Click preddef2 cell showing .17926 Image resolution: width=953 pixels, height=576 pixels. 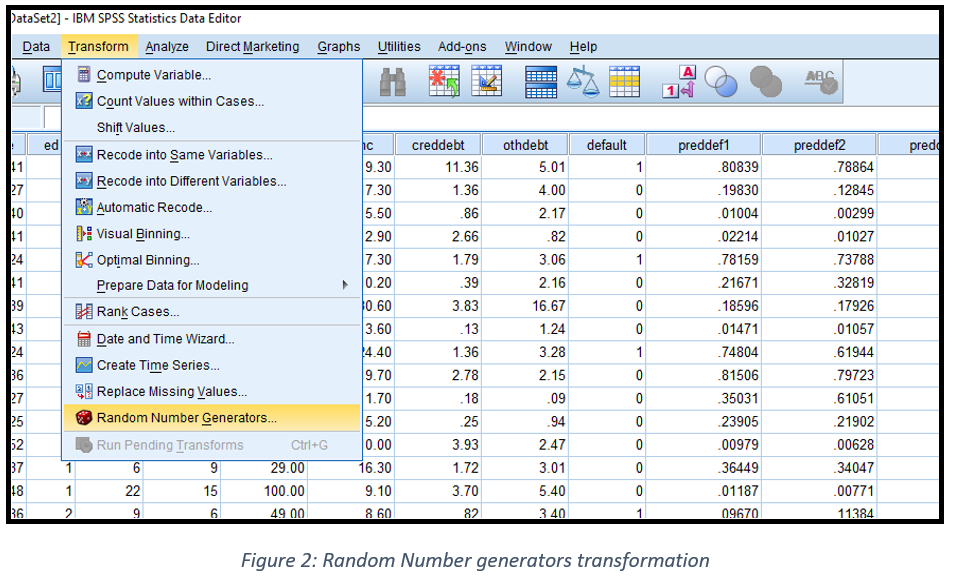tap(819, 306)
